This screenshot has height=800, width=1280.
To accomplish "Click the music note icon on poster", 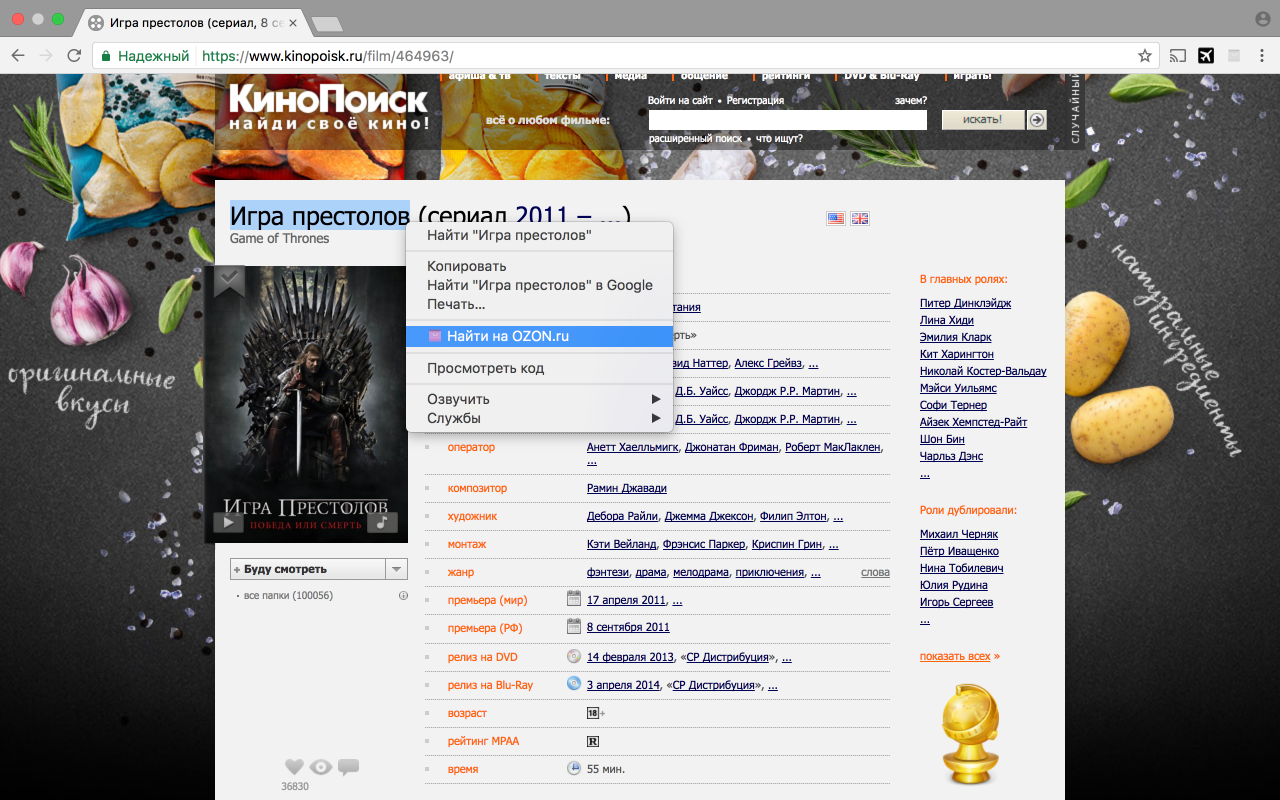I will [382, 522].
